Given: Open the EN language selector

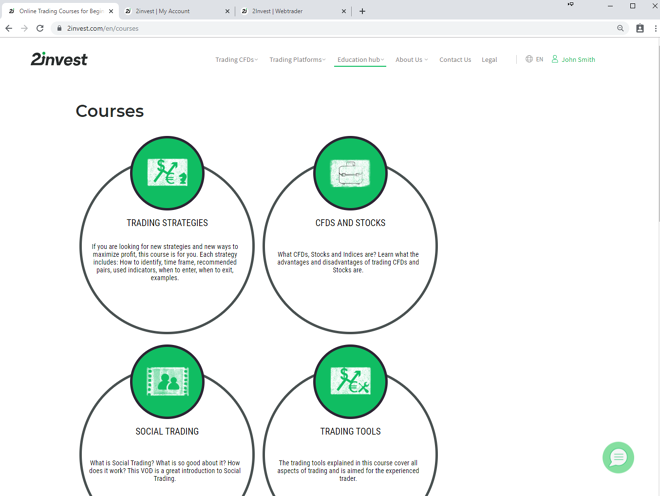Looking at the screenshot, I should 539,59.
